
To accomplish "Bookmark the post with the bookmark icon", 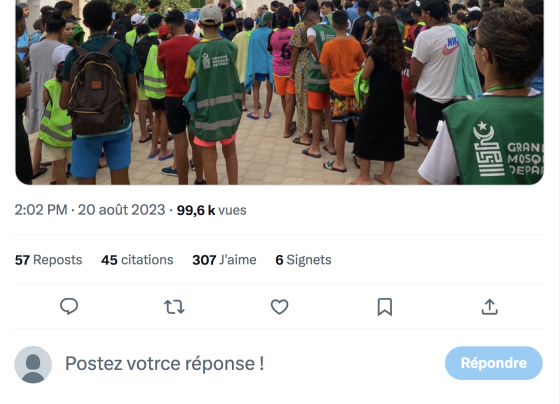I will pyautogui.click(x=385, y=307).
